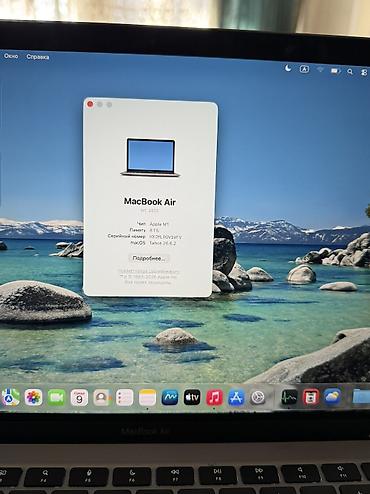
Task: Open the red-framed app icon beside Weather
Action: (x=311, y=397)
